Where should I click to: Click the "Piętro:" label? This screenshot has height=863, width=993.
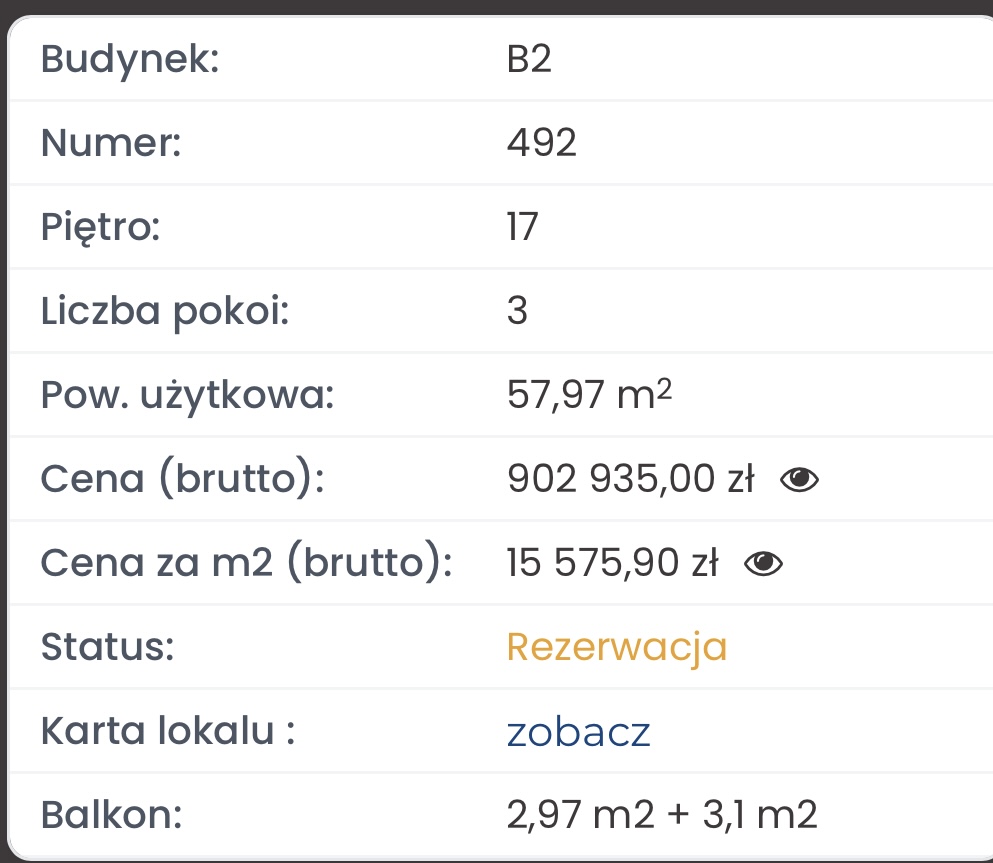100,228
